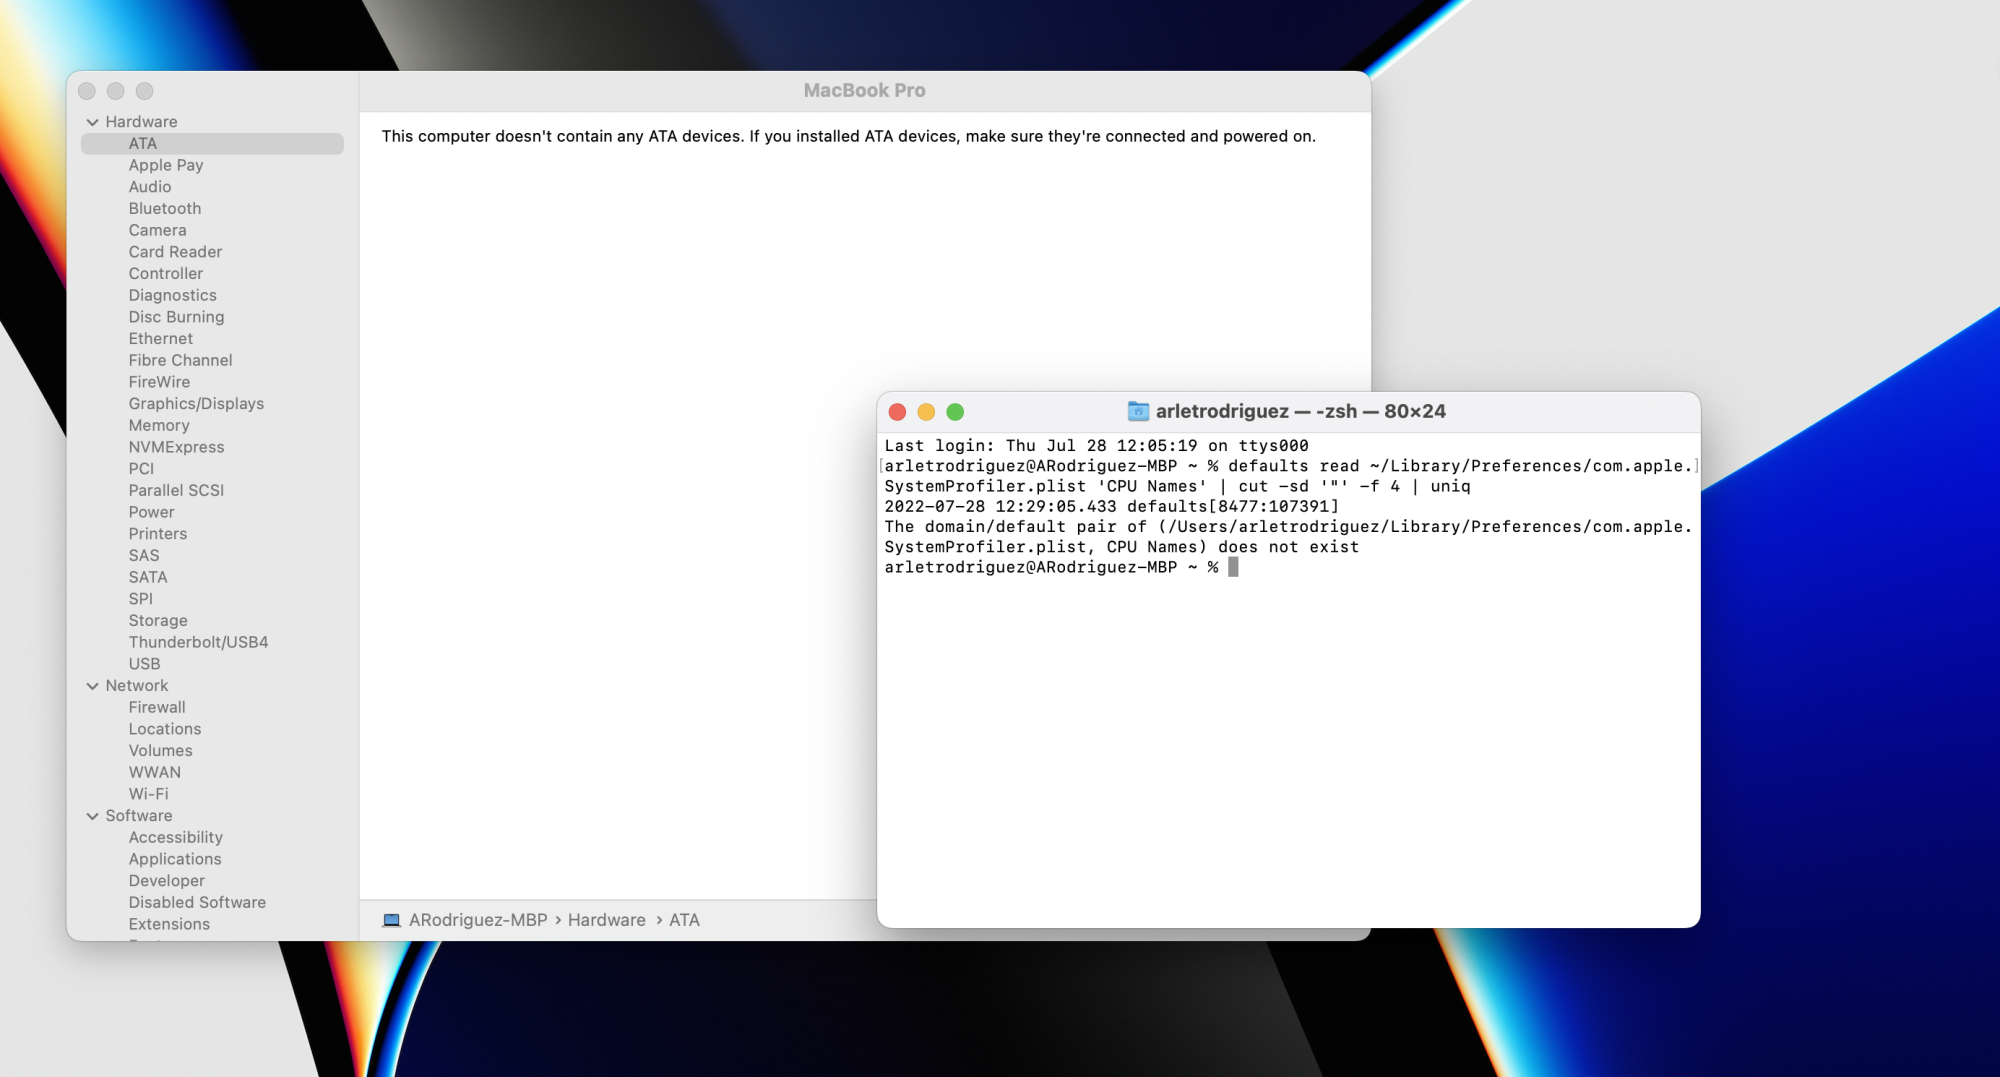
Task: Close the Terminal window with the red button
Action: tap(897, 412)
